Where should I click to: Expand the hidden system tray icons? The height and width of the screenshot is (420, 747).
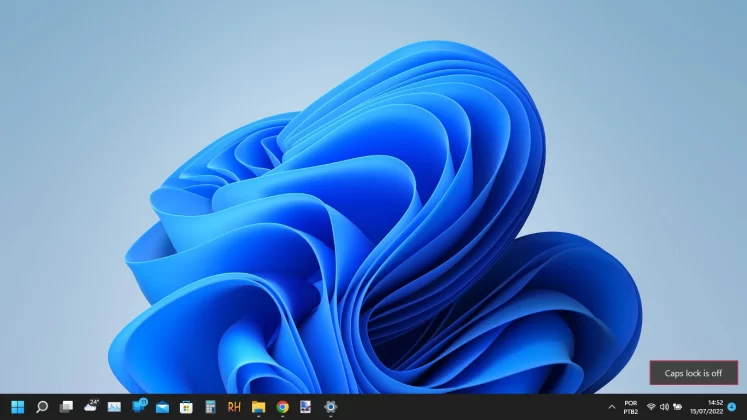pyautogui.click(x=611, y=407)
